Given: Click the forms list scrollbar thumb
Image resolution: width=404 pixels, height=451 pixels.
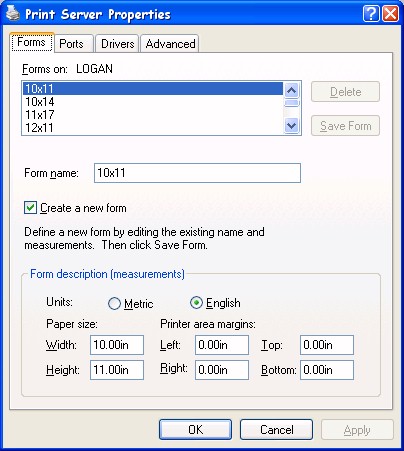Looking at the screenshot, I should 292,103.
